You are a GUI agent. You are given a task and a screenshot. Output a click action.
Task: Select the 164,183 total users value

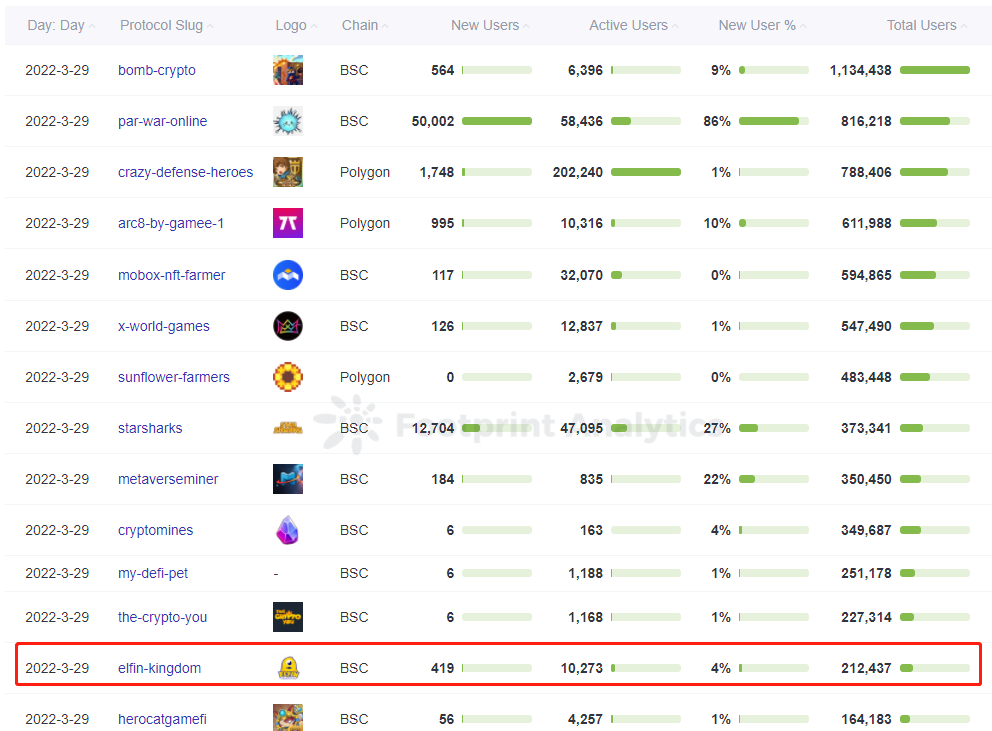tap(866, 720)
